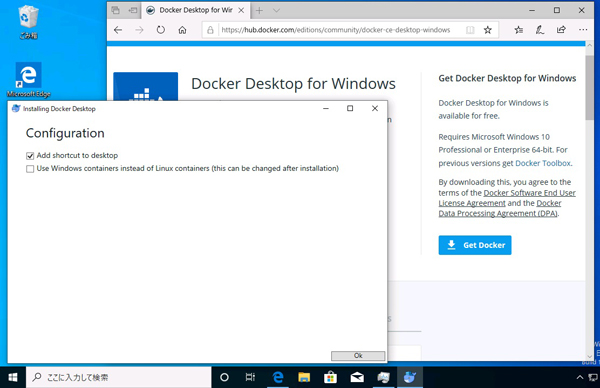Image resolution: width=600 pixels, height=388 pixels.
Task: Go to Edge home page
Action: pos(183,30)
